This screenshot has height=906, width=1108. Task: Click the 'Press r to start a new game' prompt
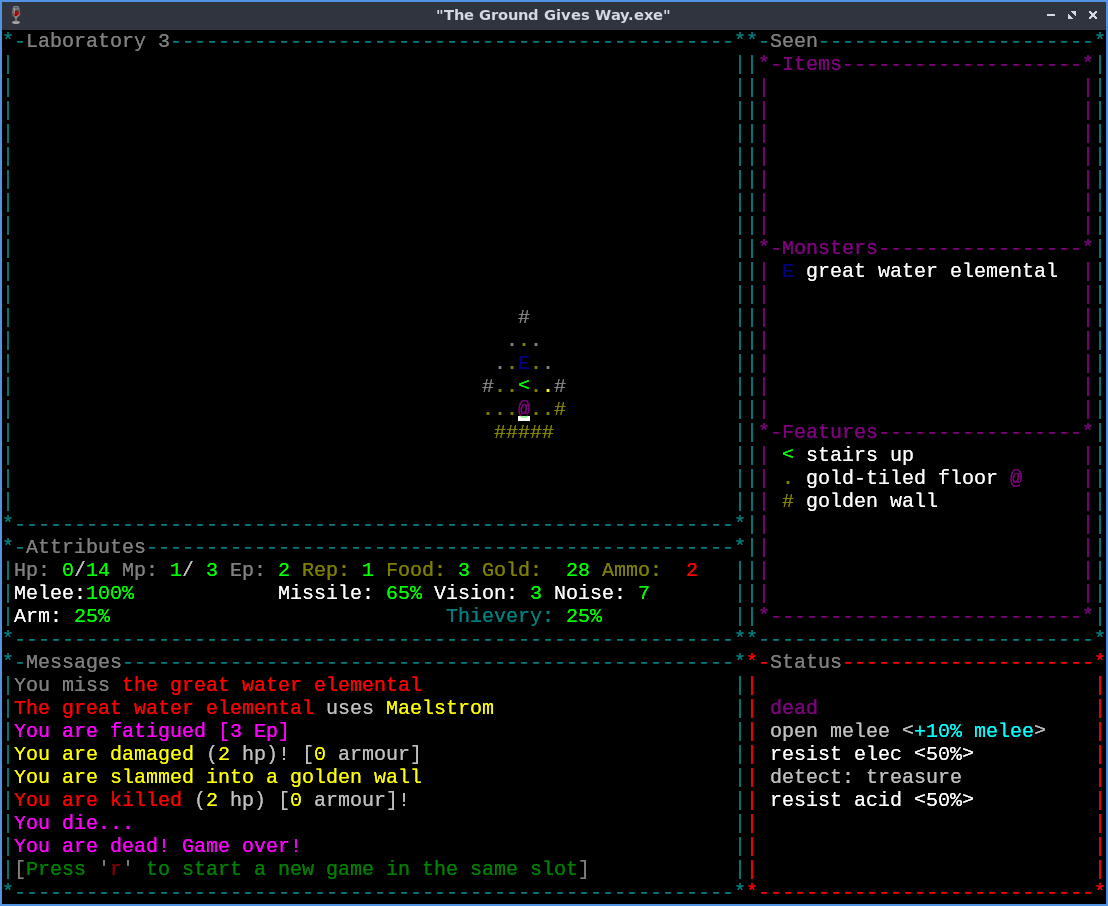[302, 868]
